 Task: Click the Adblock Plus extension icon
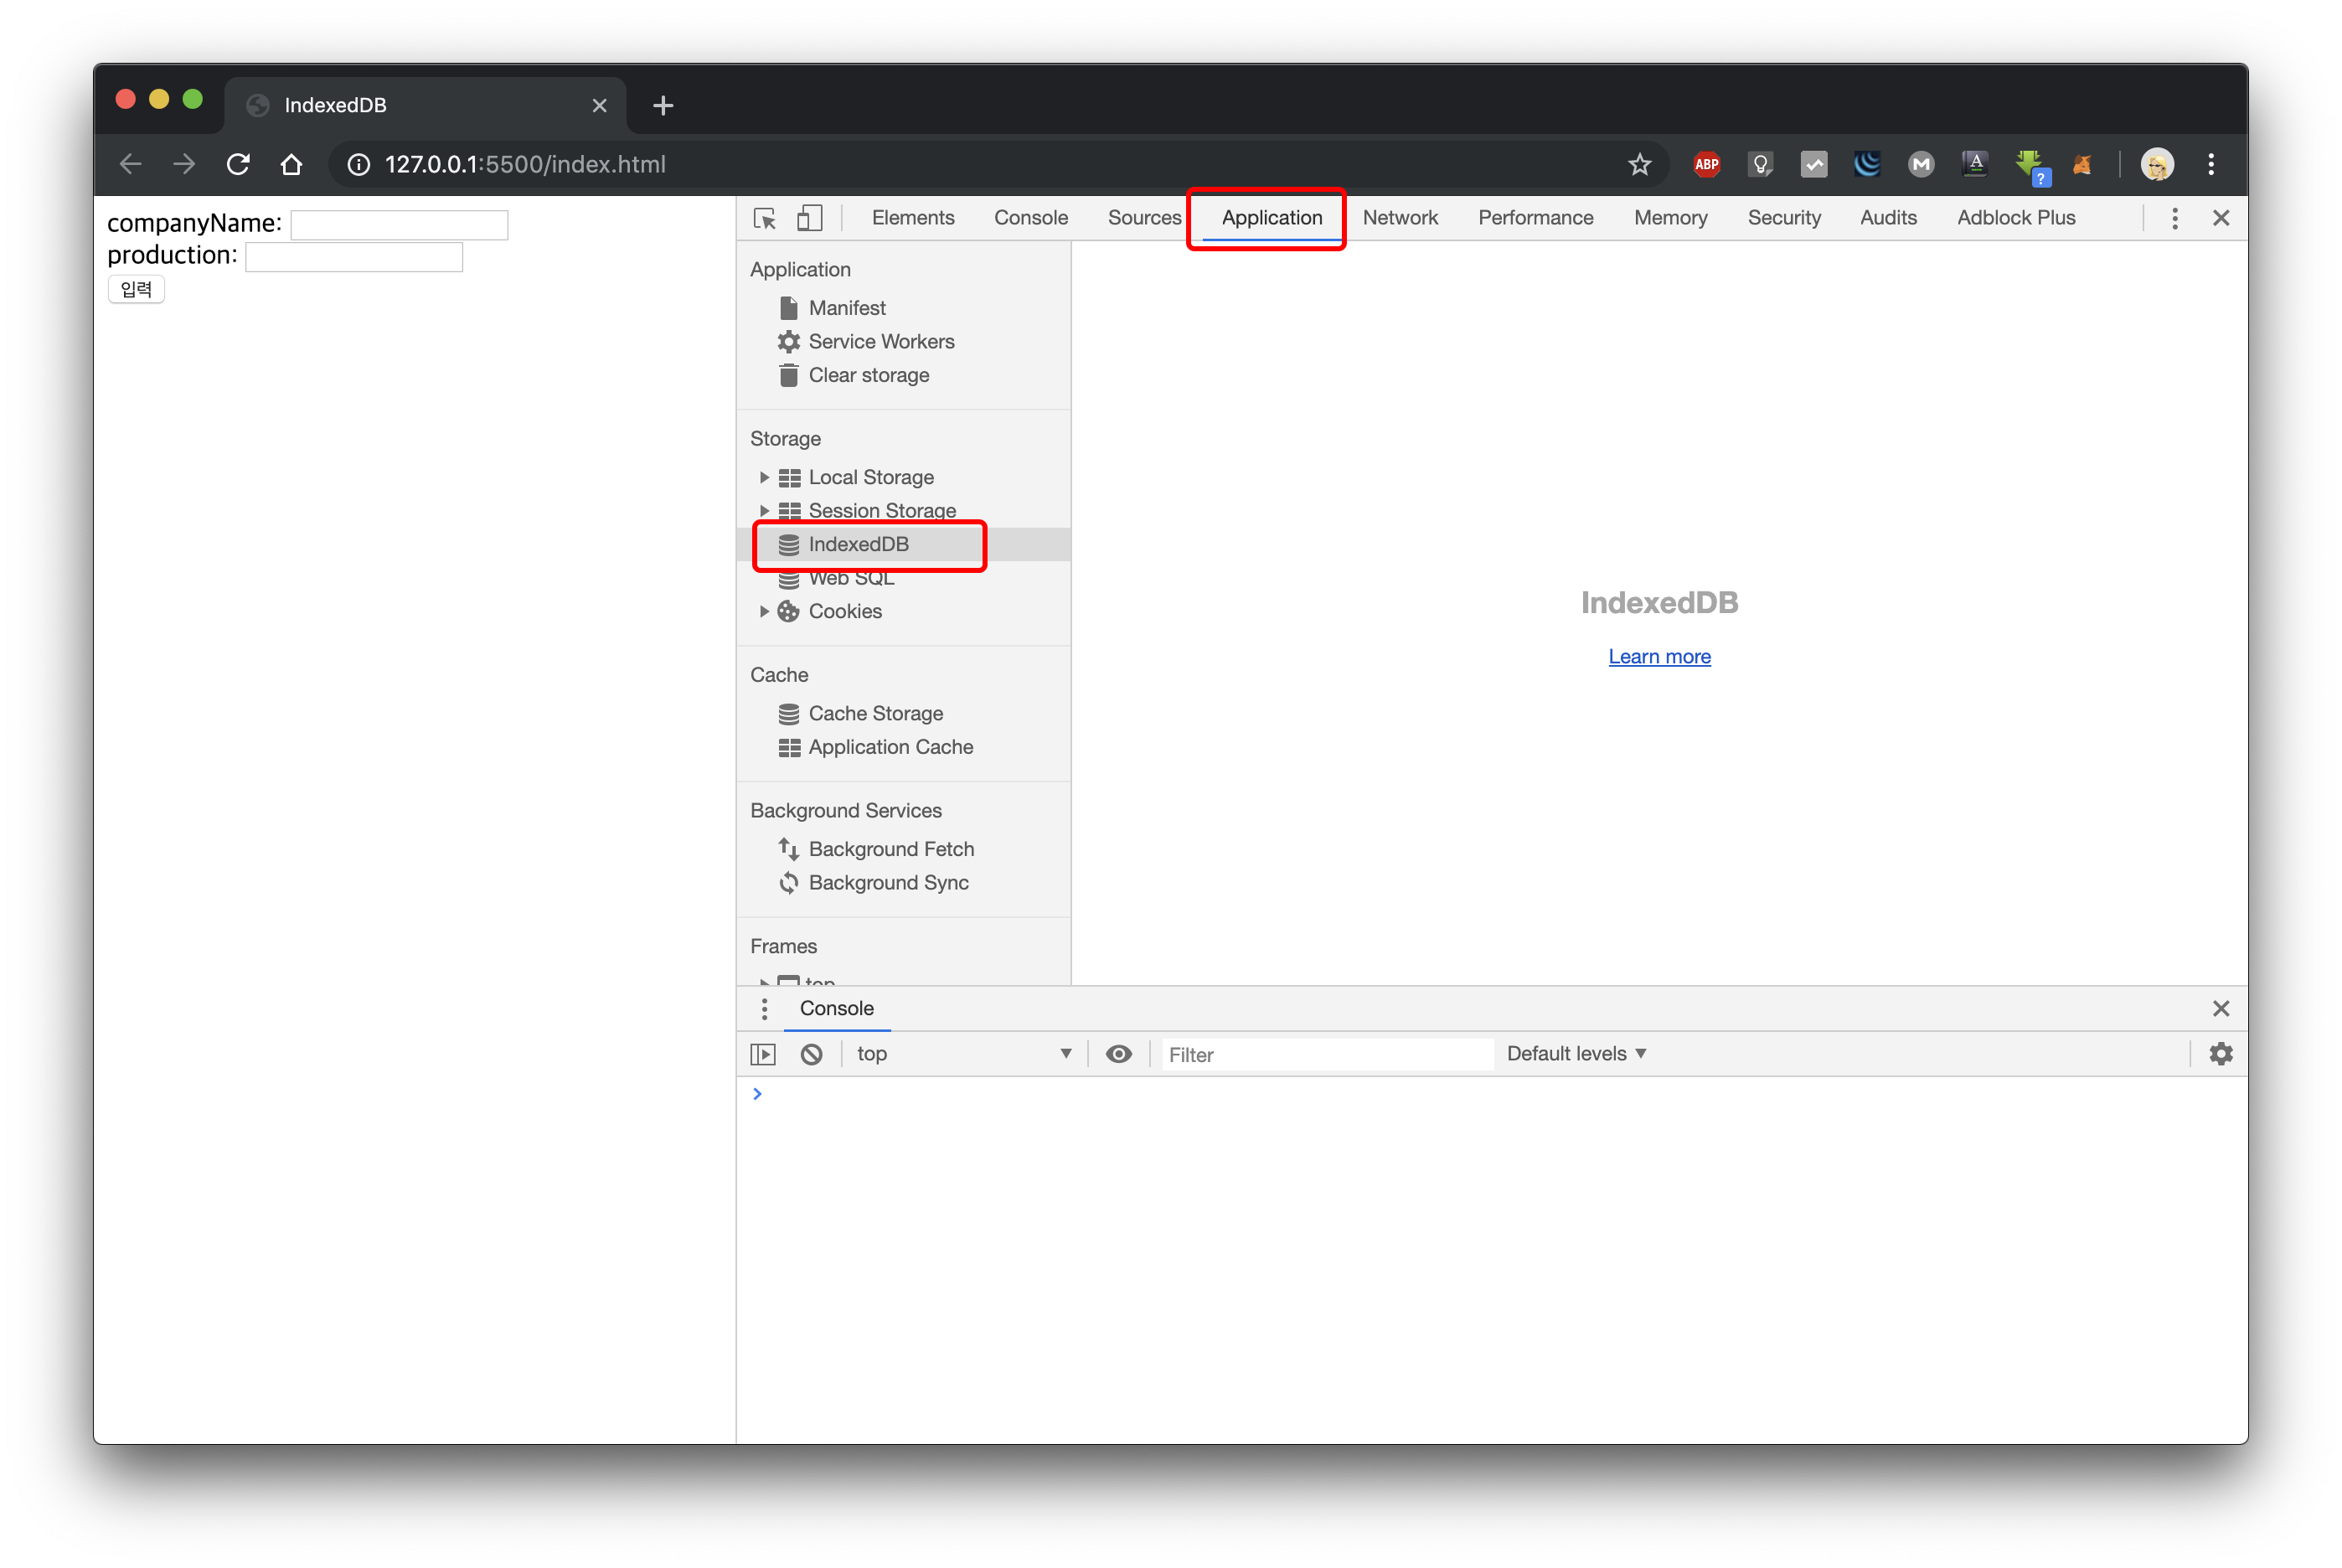(1706, 165)
